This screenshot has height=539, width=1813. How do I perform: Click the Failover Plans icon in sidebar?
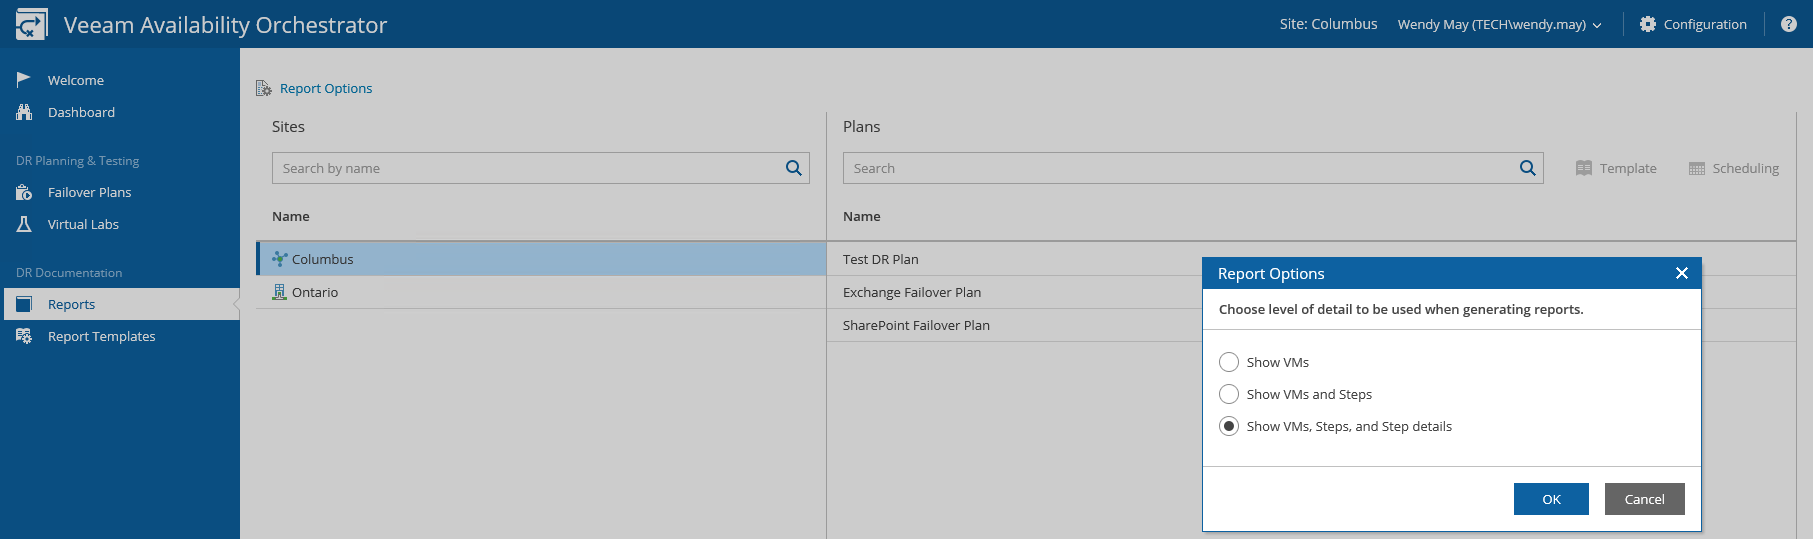24,192
